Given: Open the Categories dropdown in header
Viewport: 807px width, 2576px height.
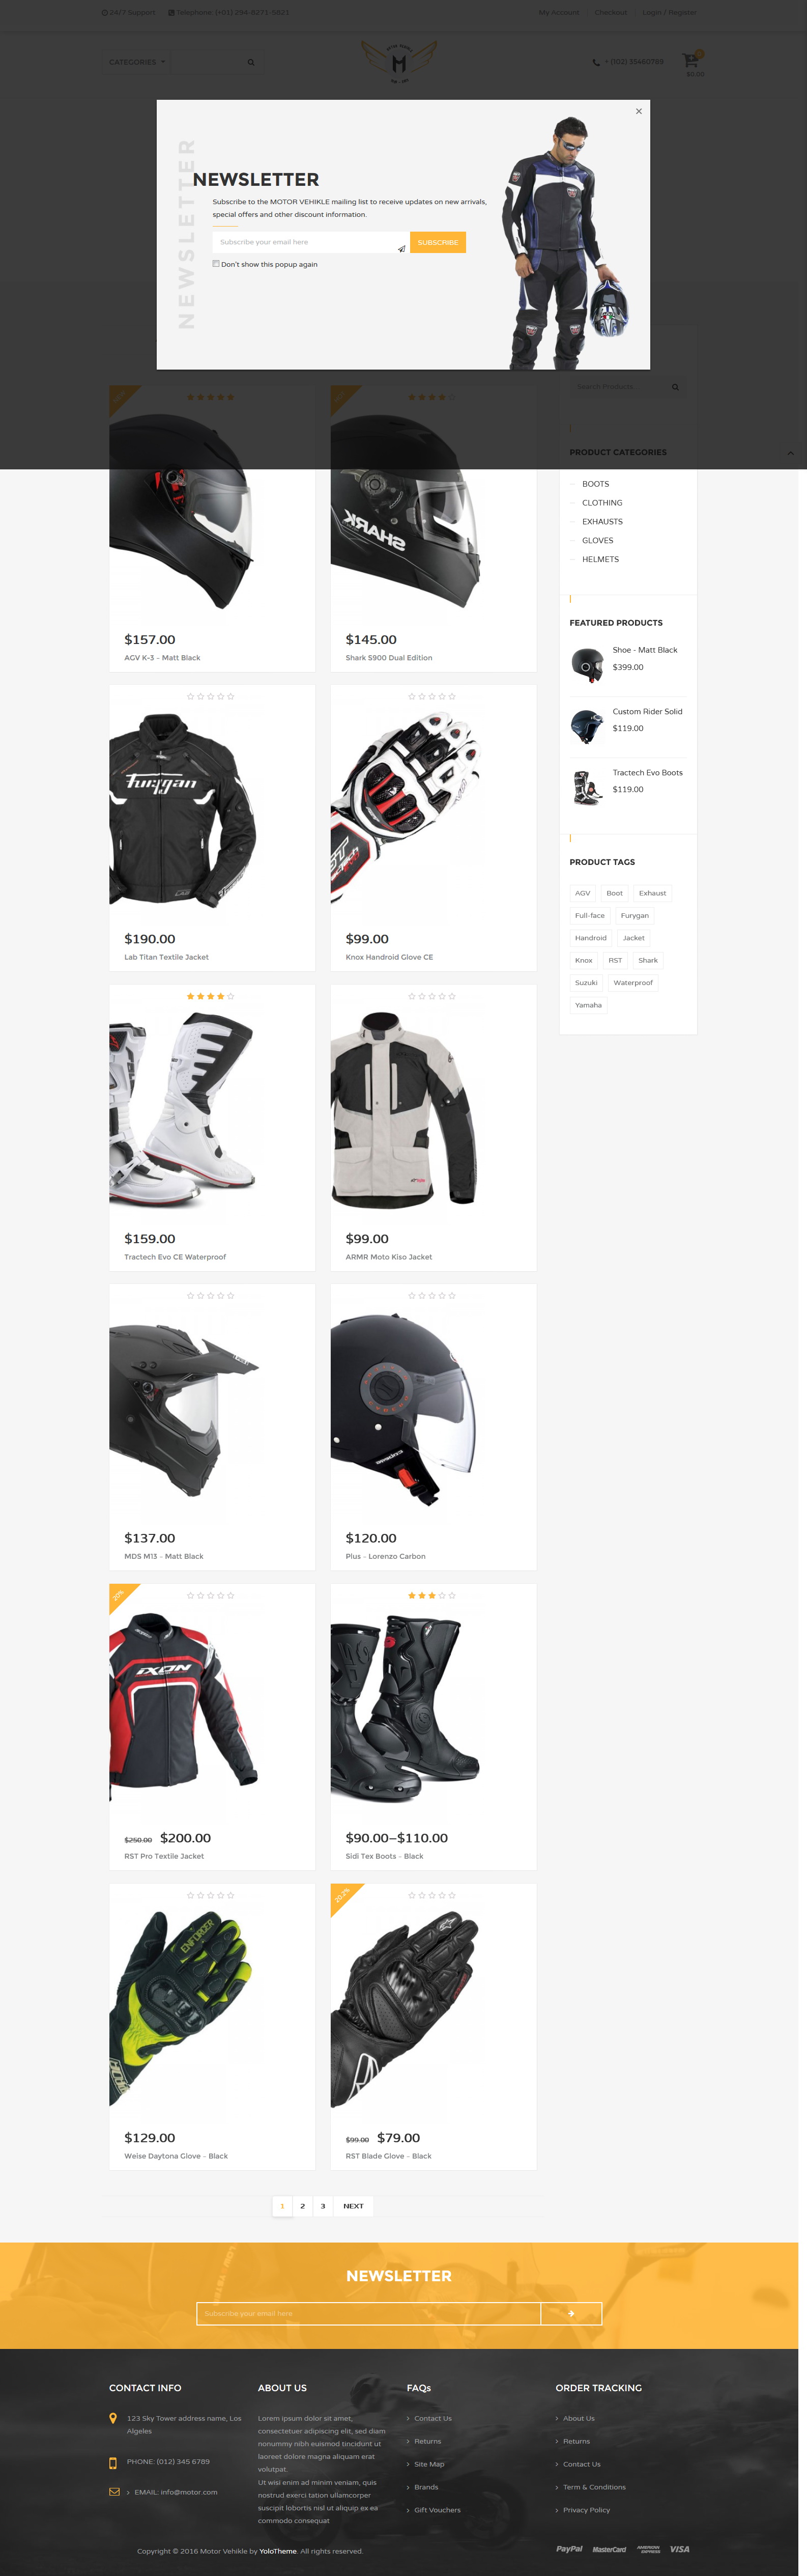Looking at the screenshot, I should click(138, 62).
